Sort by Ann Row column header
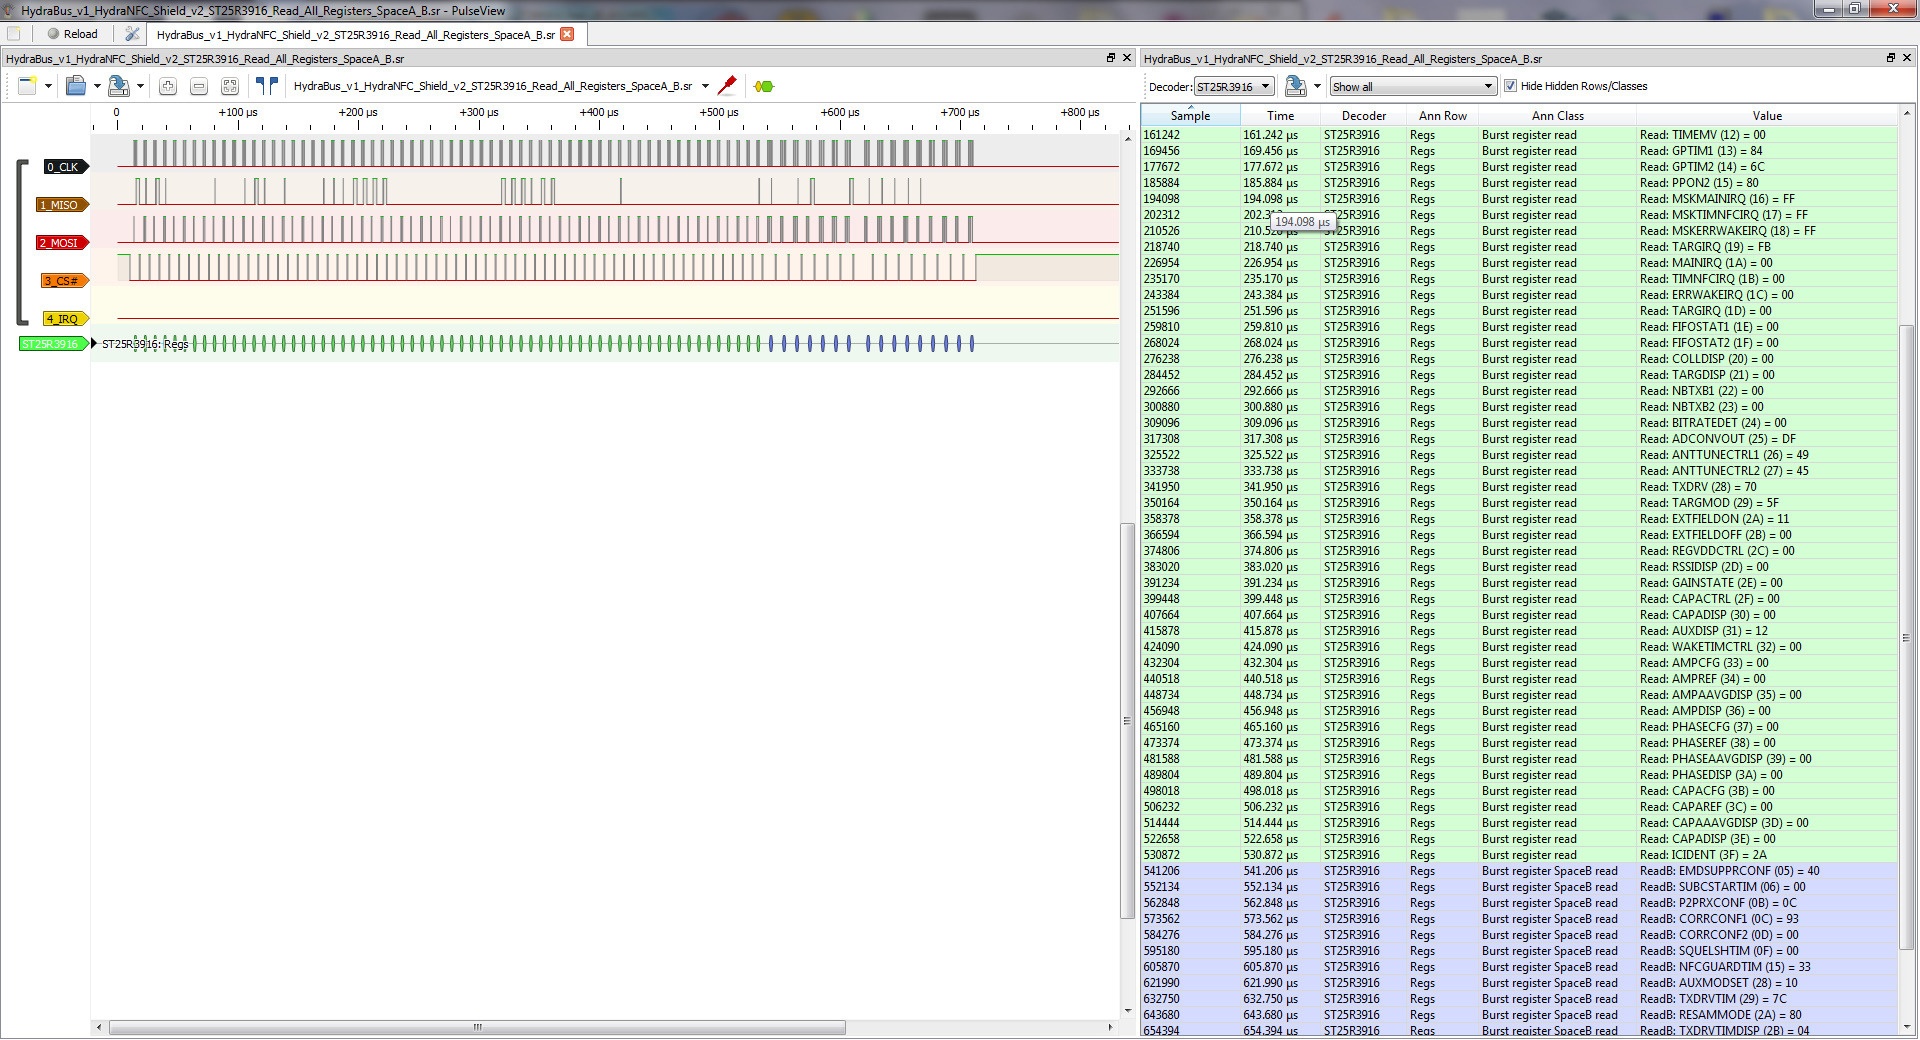This screenshot has height=1040, width=1920. (1443, 115)
